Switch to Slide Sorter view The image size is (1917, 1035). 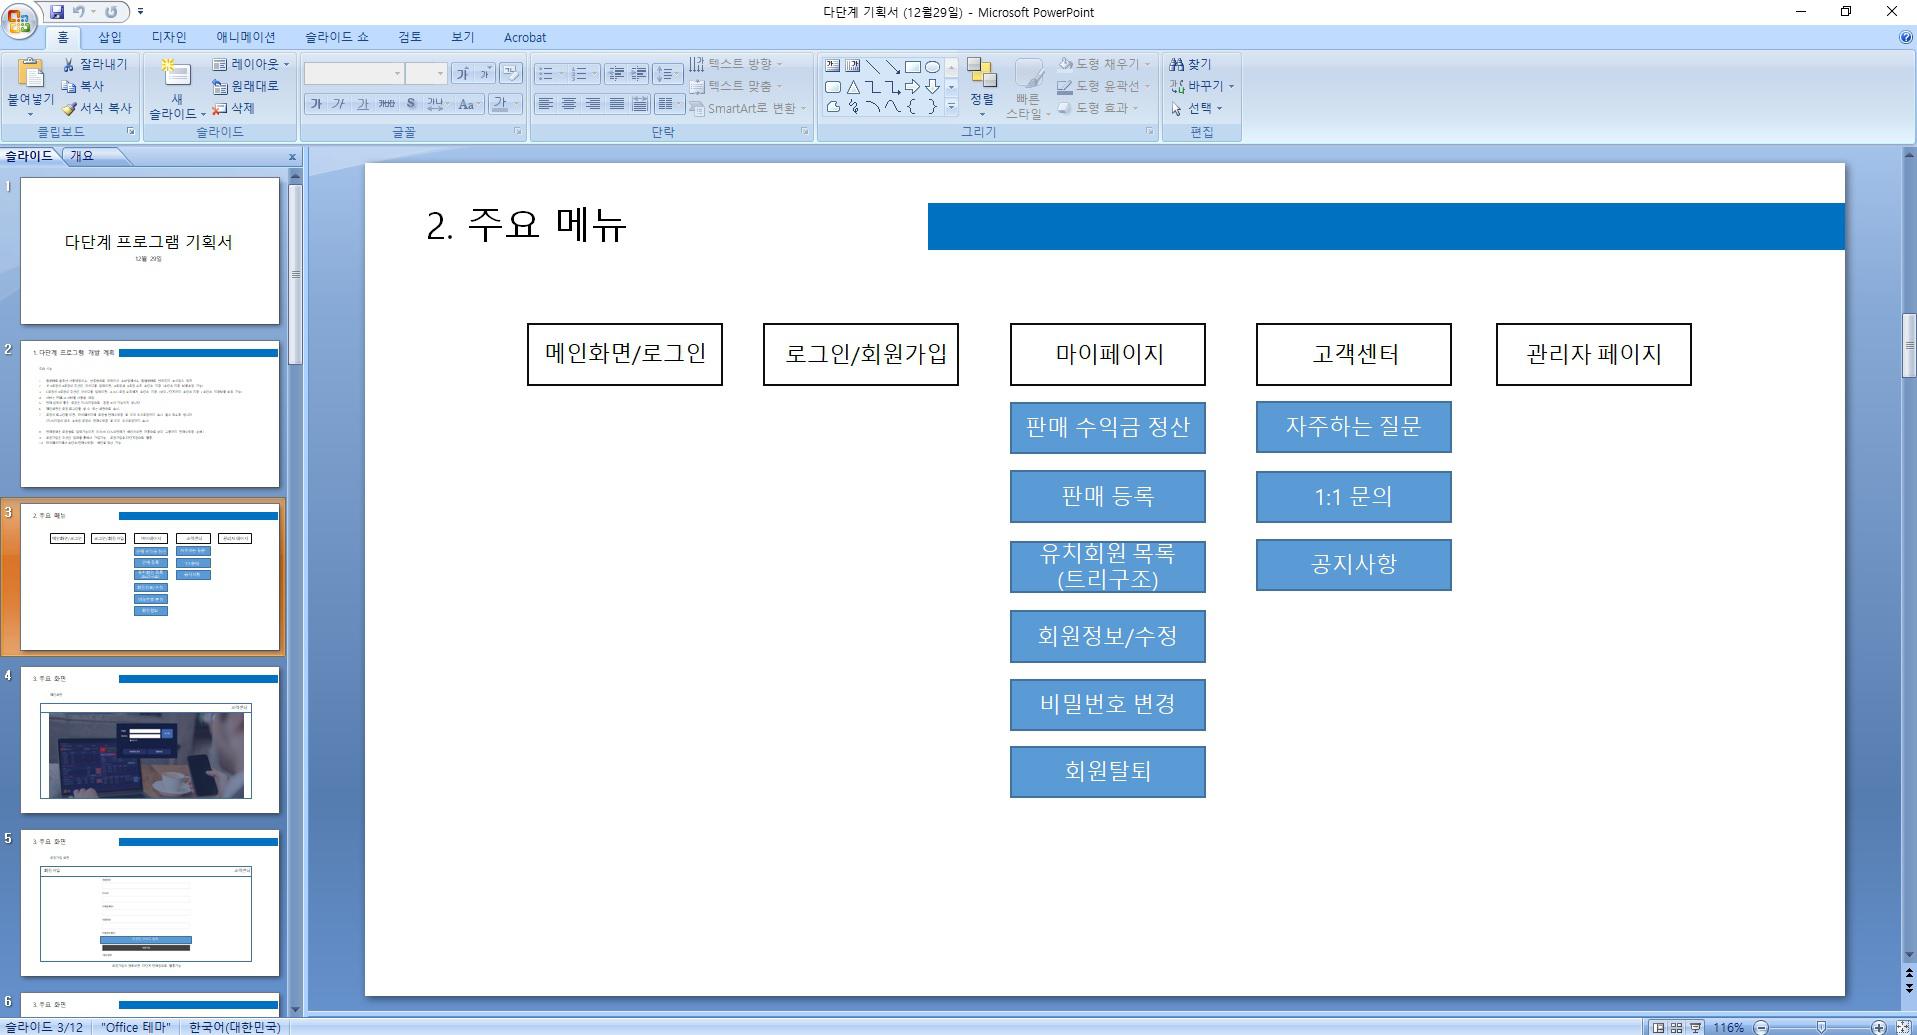pyautogui.click(x=1676, y=1027)
